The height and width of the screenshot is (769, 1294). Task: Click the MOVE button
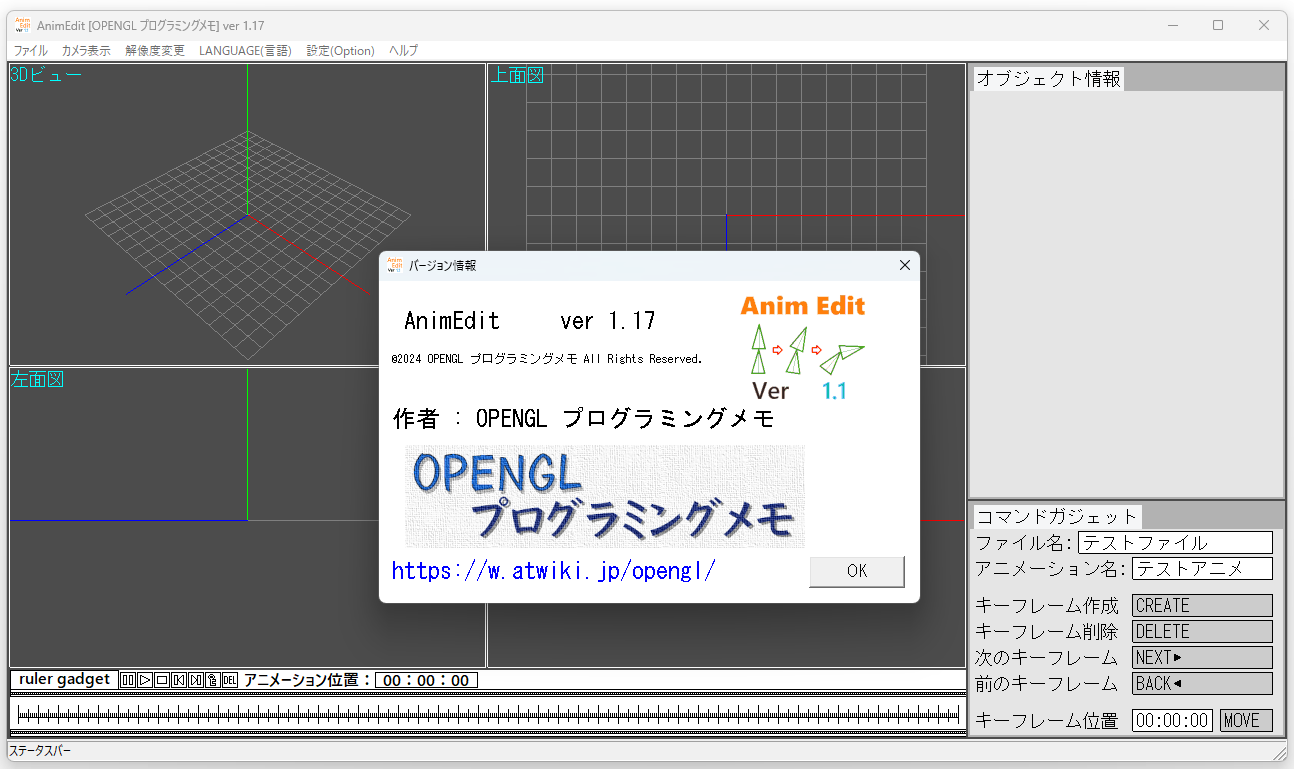click(x=1246, y=720)
